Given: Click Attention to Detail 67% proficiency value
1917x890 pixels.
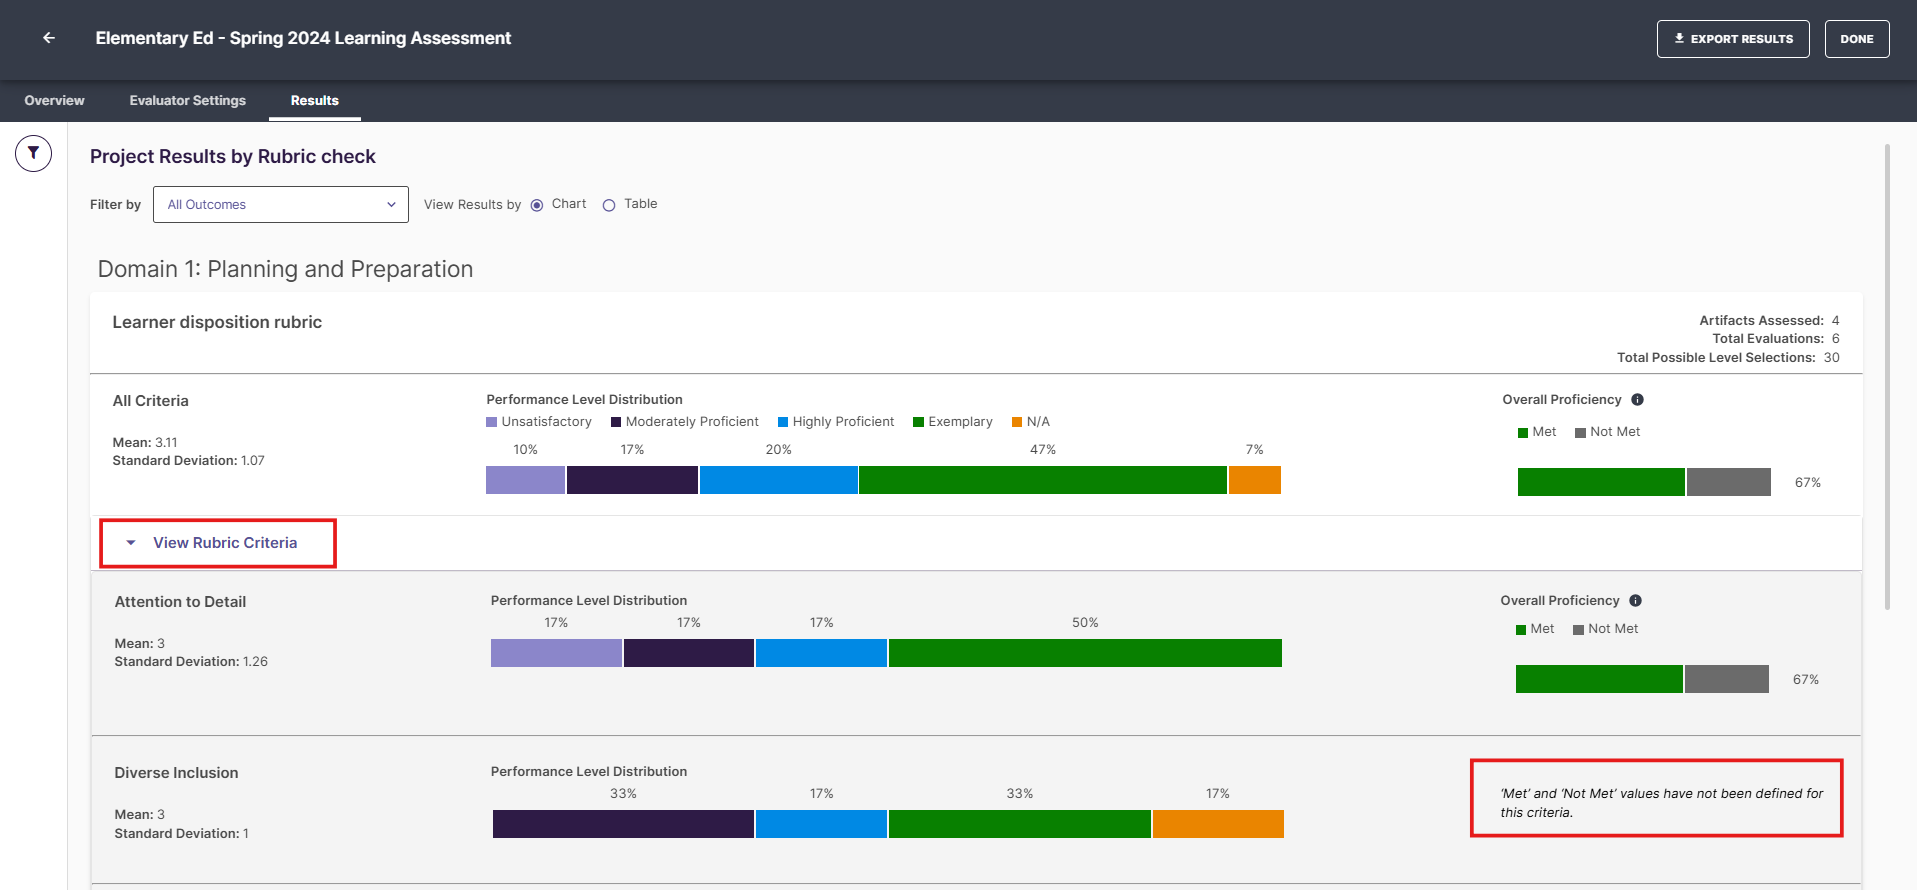Looking at the screenshot, I should coord(1805,680).
